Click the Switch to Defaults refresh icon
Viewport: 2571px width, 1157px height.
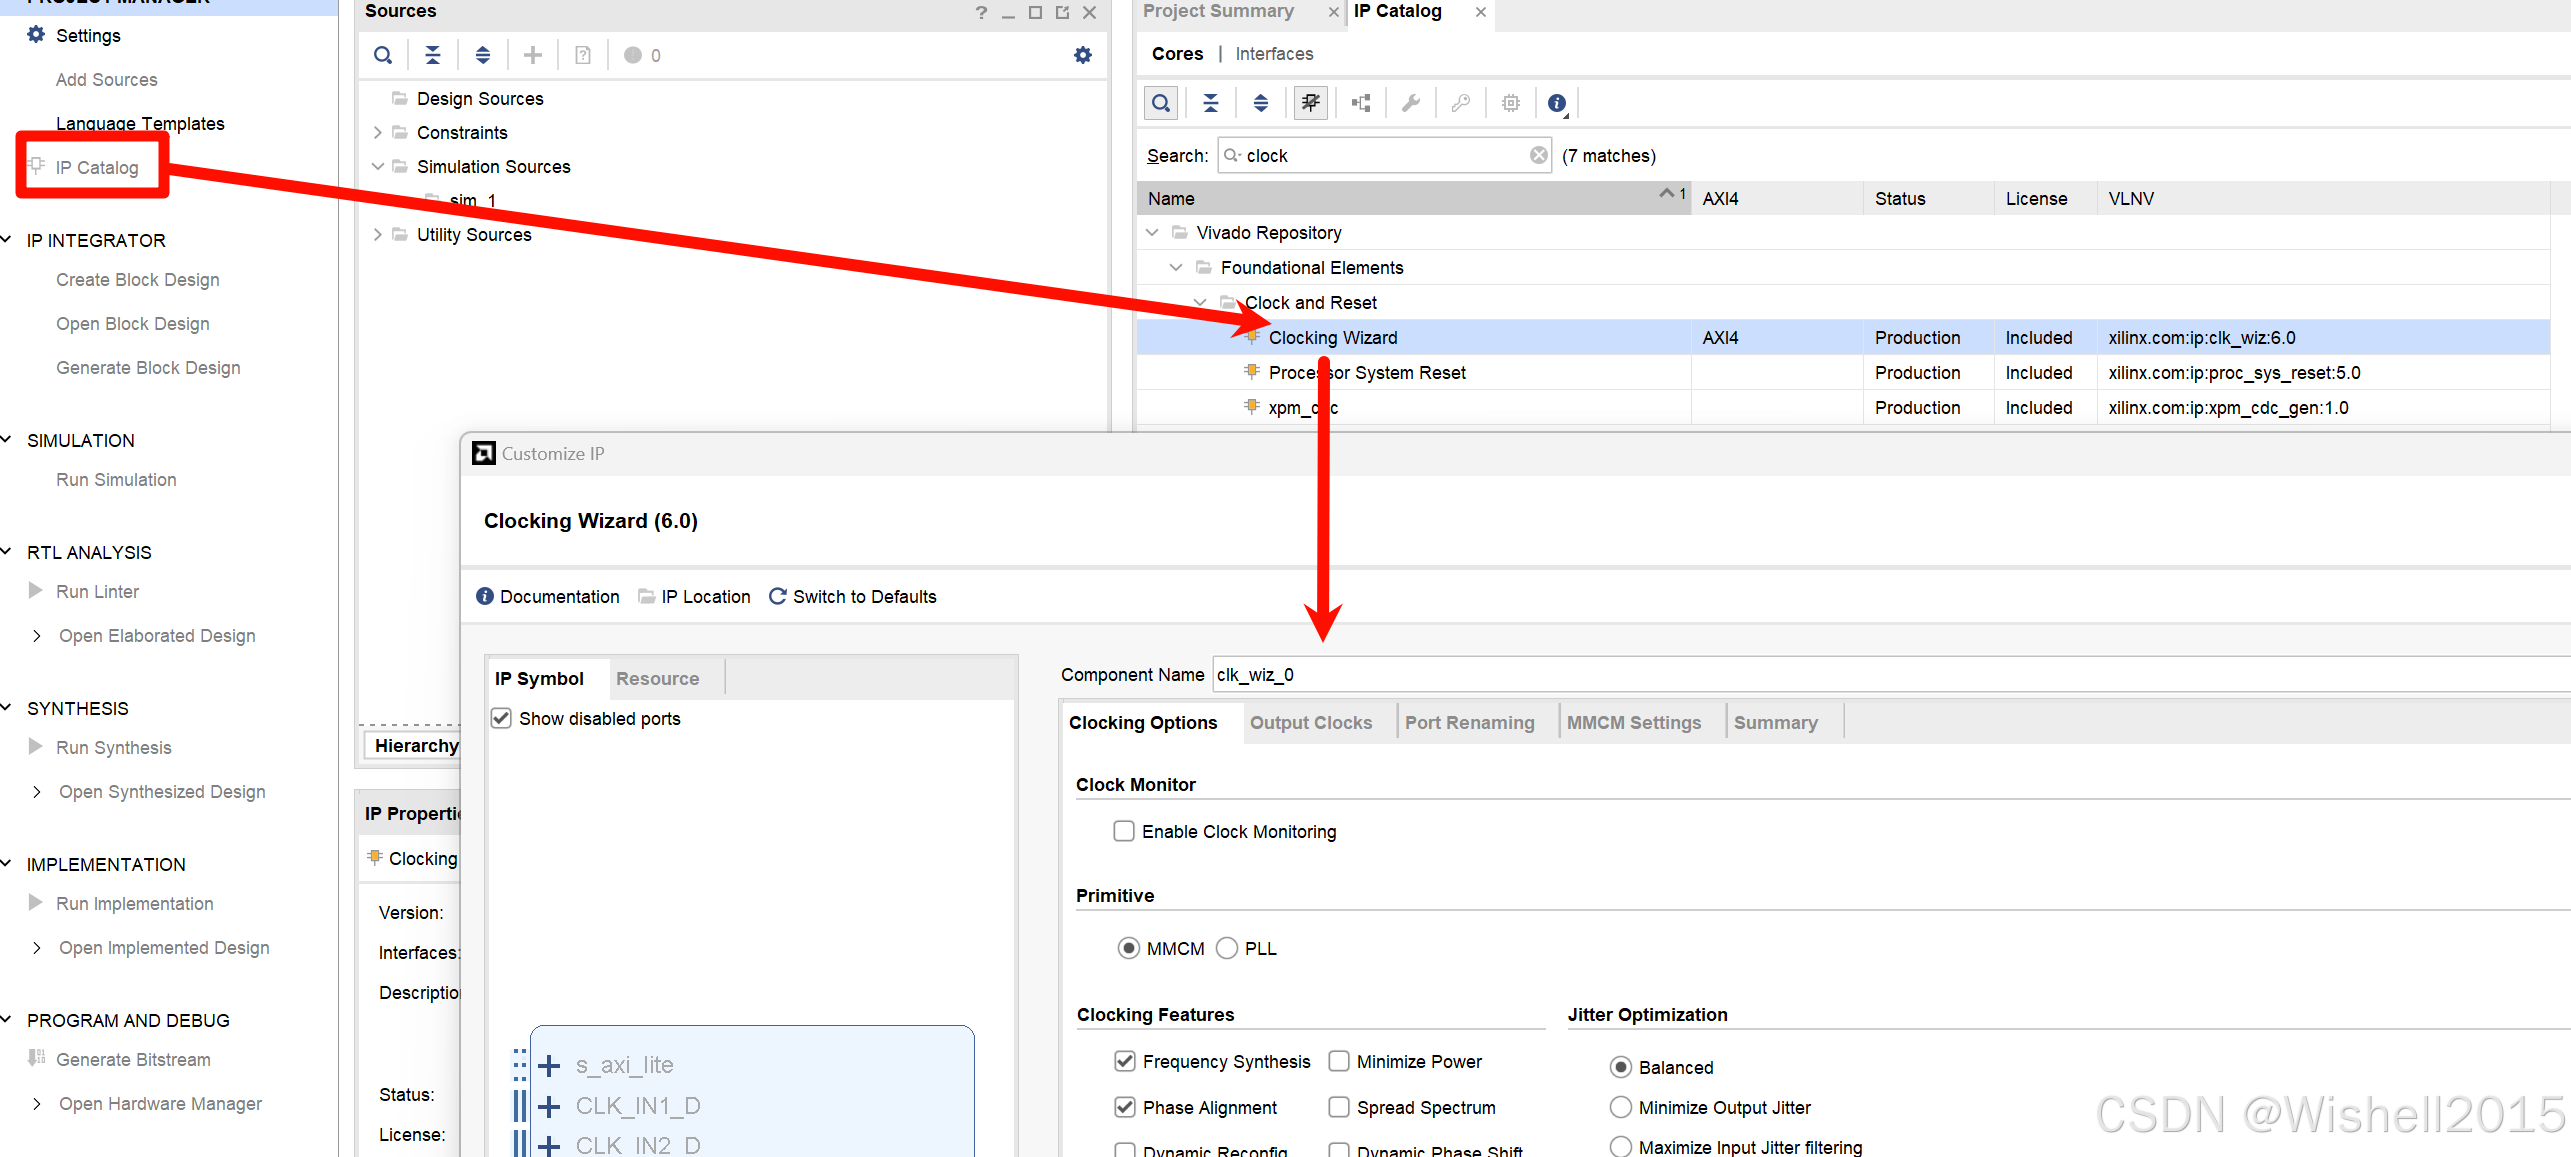pos(777,596)
